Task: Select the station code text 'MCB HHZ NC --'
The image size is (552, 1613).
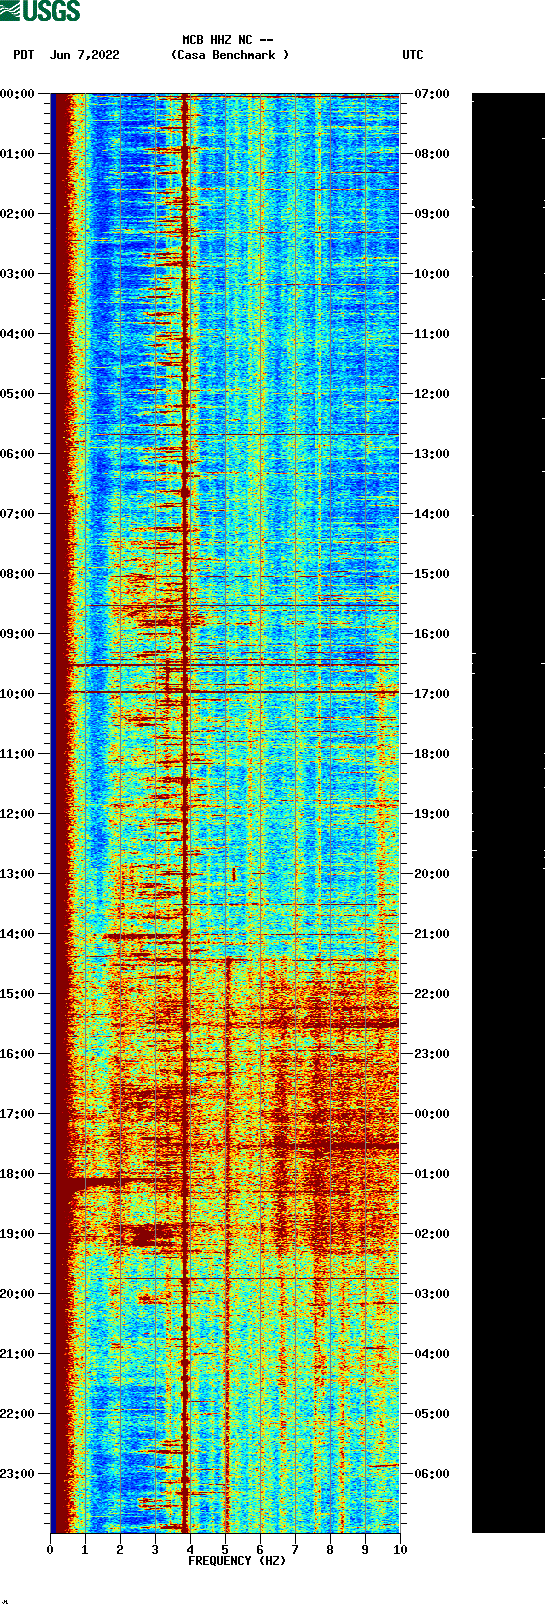Action: [x=228, y=40]
